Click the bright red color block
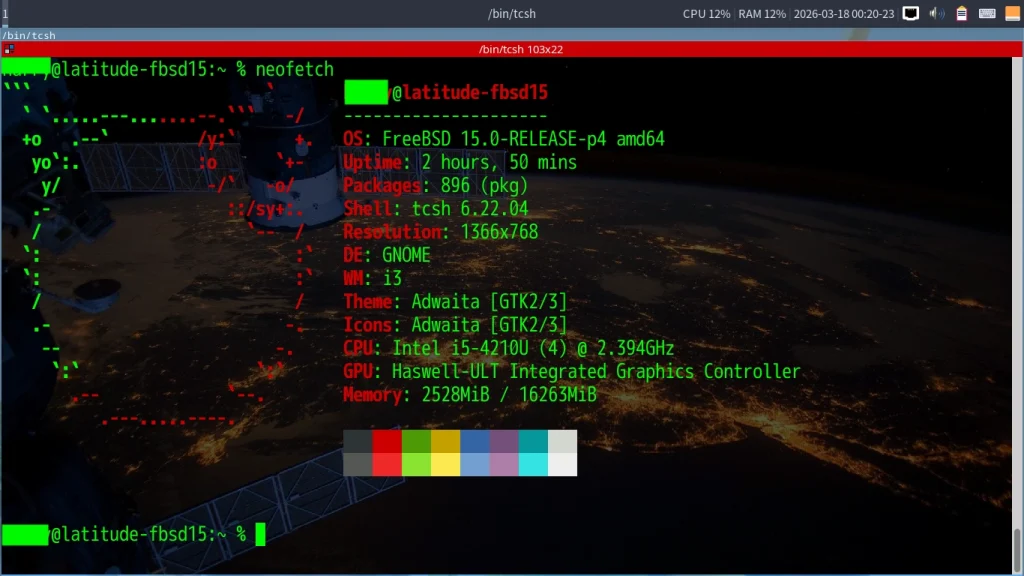 (x=387, y=465)
